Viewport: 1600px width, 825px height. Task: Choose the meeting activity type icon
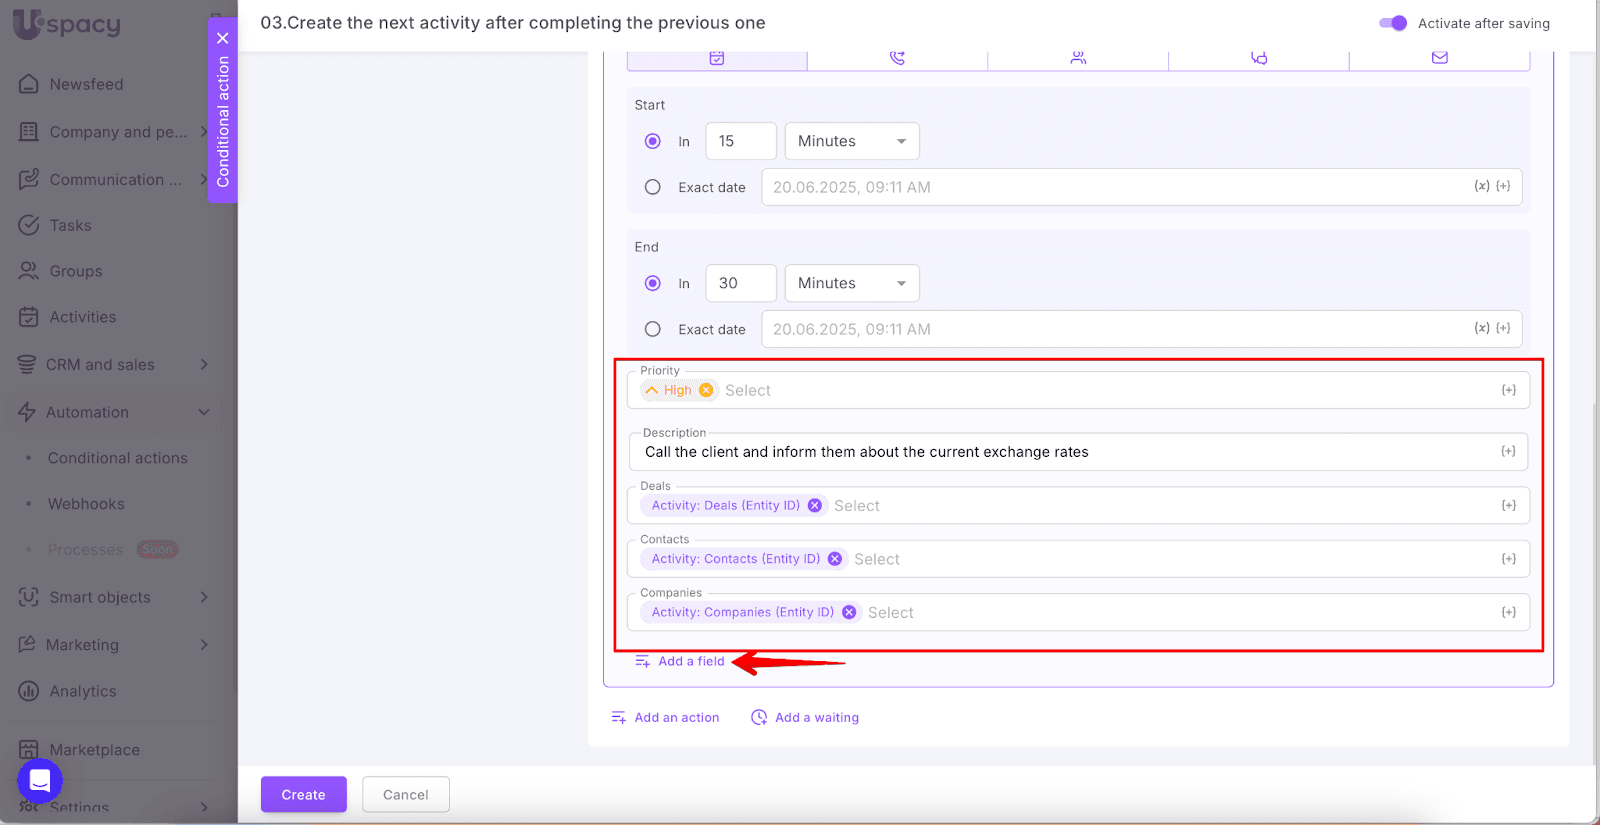[x=1078, y=58]
